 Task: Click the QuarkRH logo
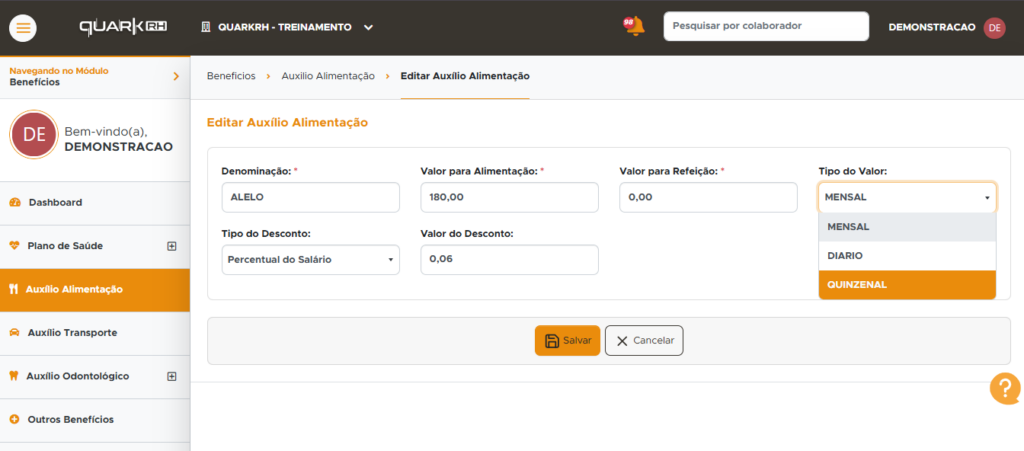pos(123,27)
